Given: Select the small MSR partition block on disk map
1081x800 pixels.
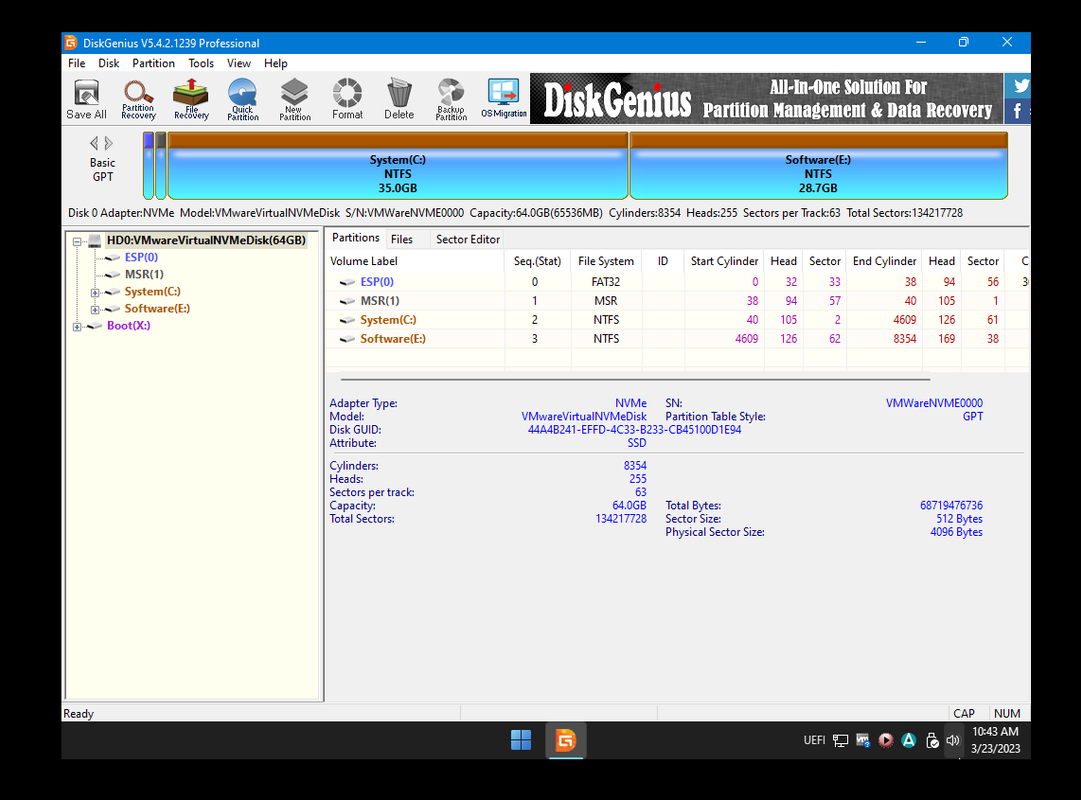Looking at the screenshot, I should pyautogui.click(x=161, y=166).
